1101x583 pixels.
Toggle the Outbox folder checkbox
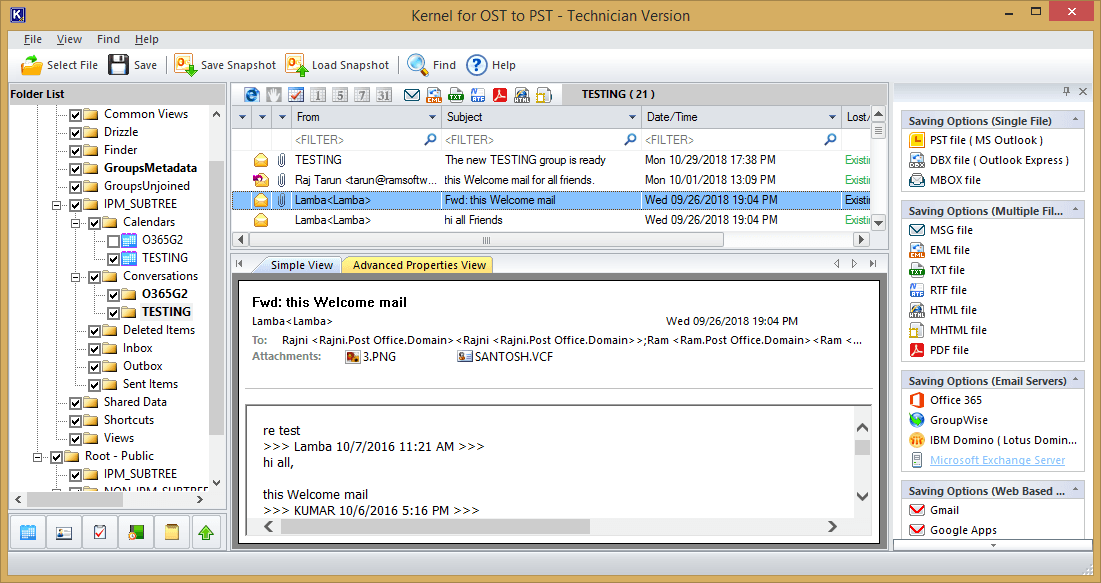(94, 367)
